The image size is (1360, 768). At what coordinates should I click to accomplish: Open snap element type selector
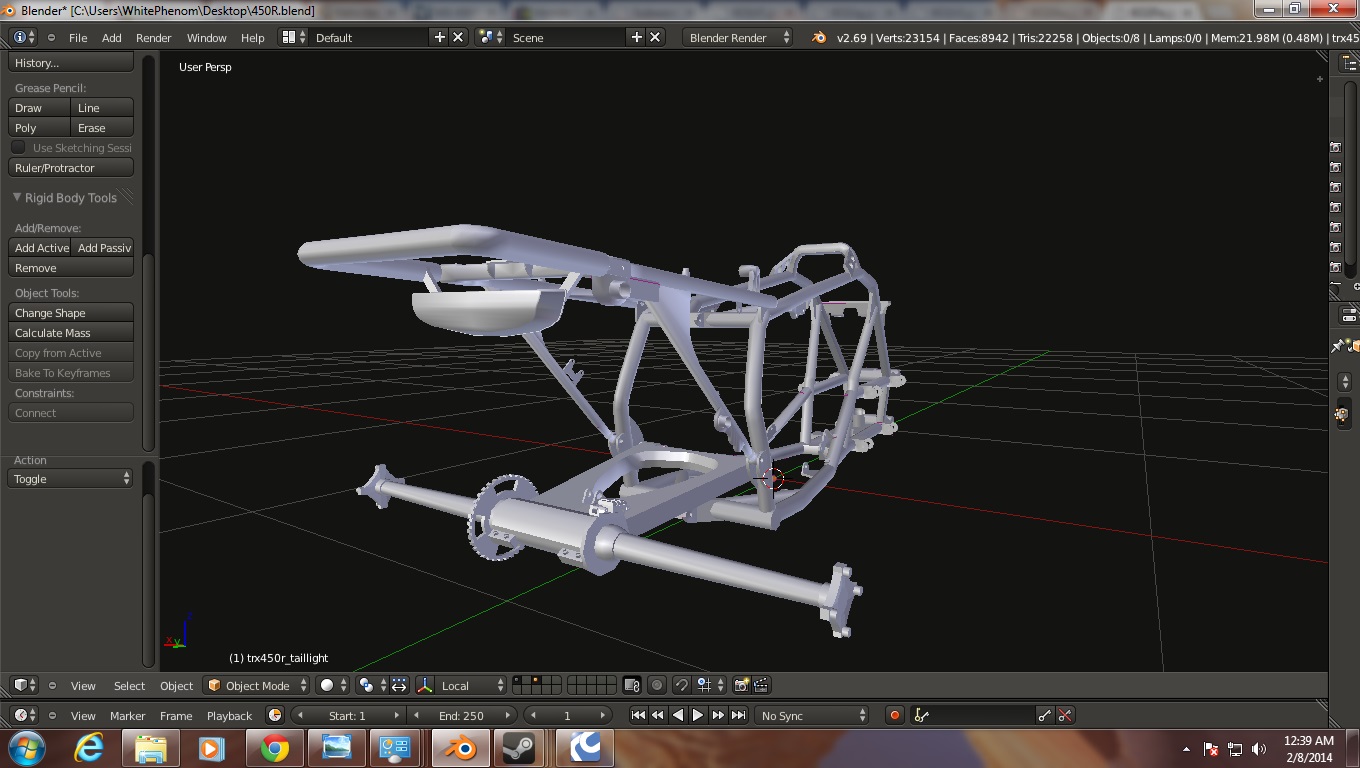point(710,685)
